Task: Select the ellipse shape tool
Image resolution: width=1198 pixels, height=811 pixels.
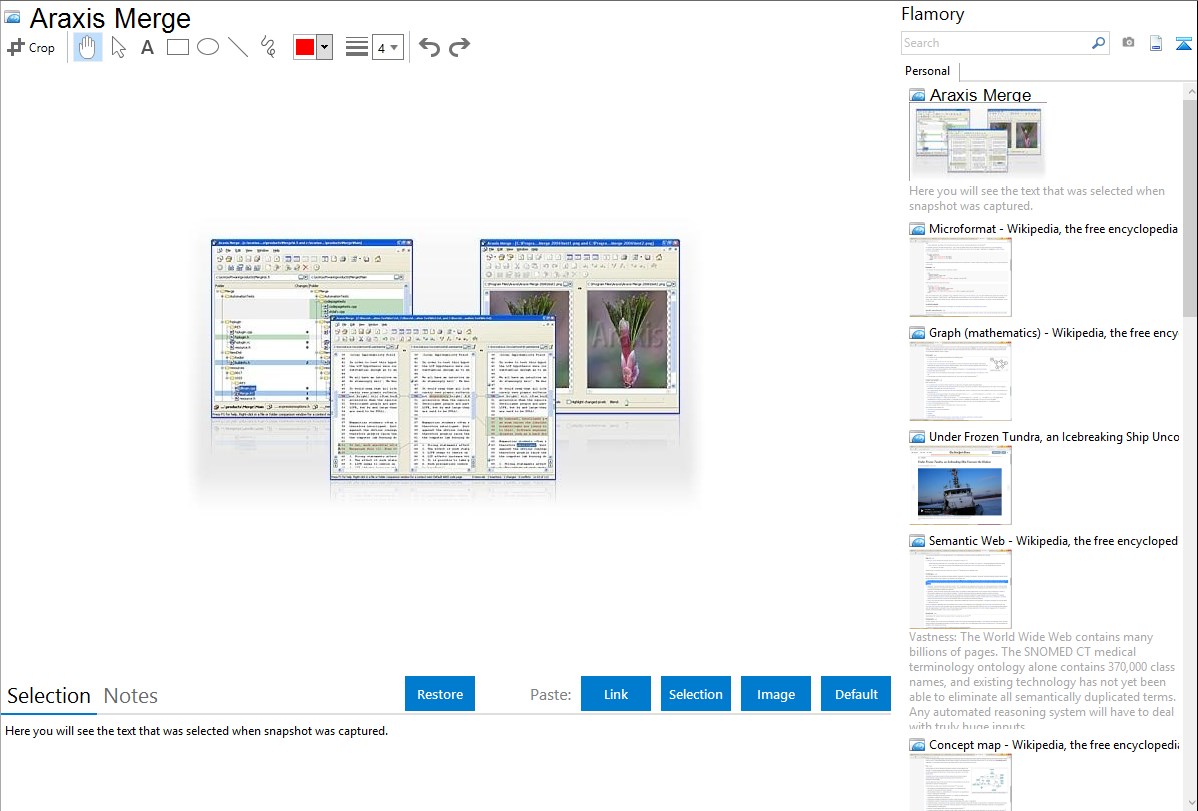Action: [x=208, y=47]
